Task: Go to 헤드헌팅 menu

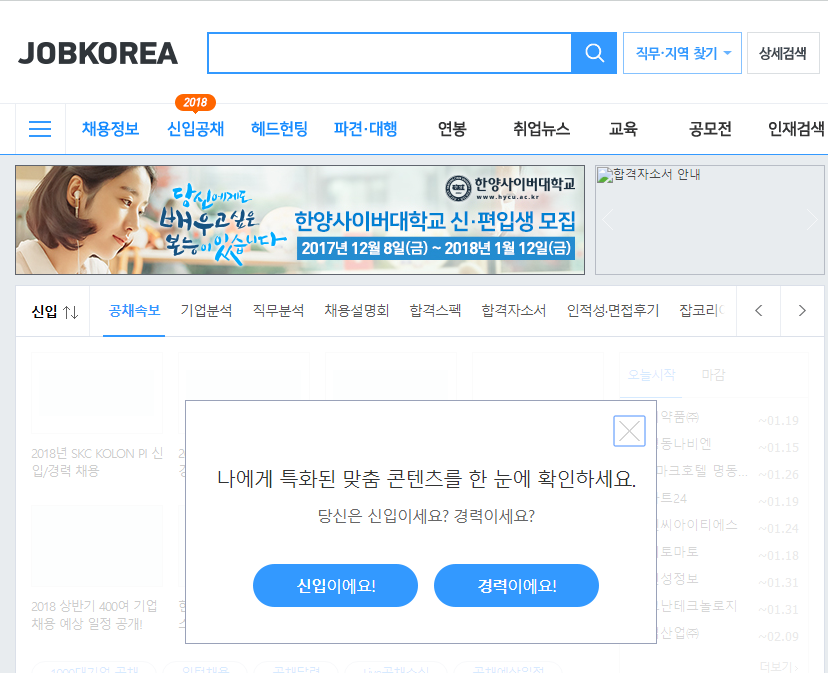Action: coord(279,129)
